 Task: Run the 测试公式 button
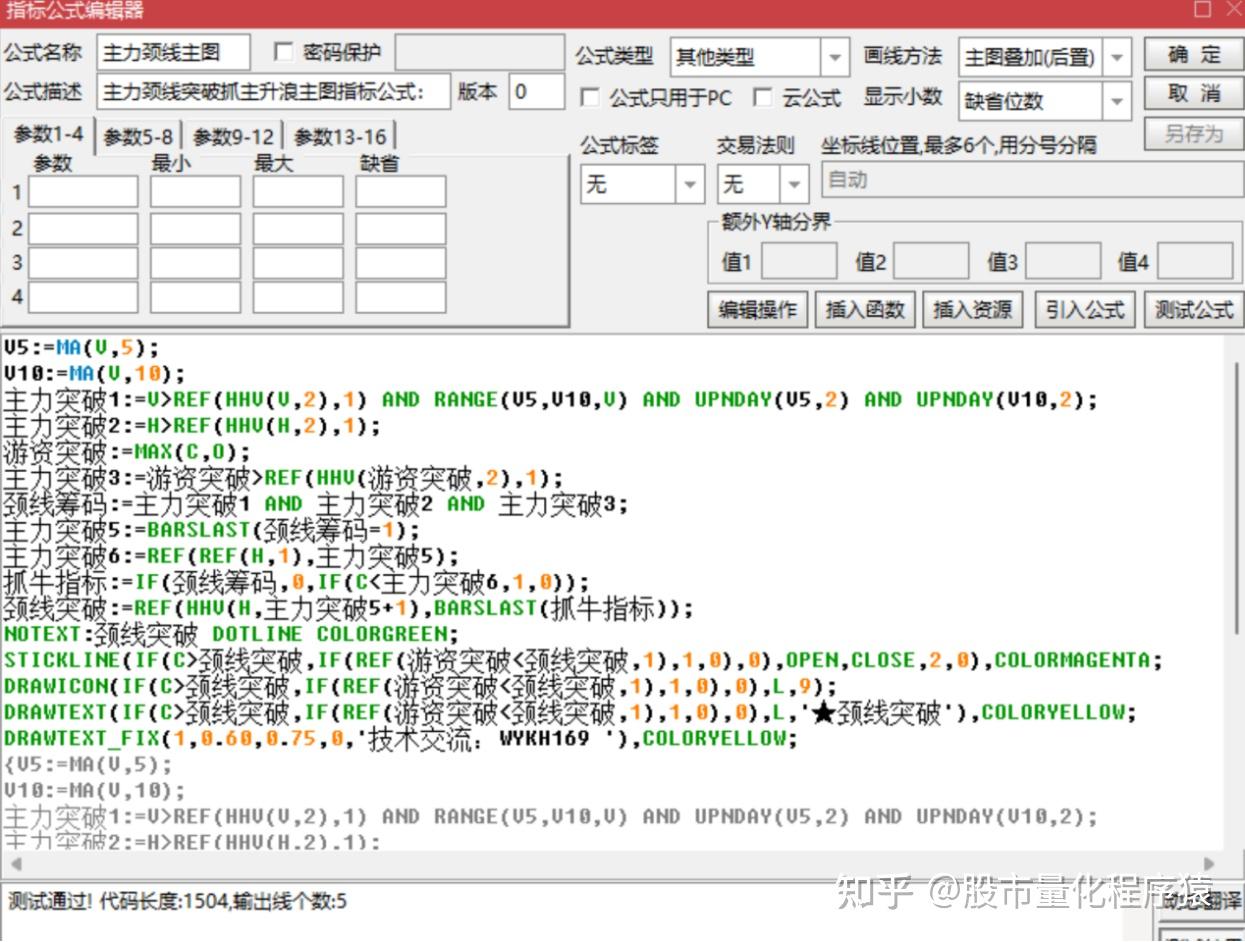(1193, 310)
